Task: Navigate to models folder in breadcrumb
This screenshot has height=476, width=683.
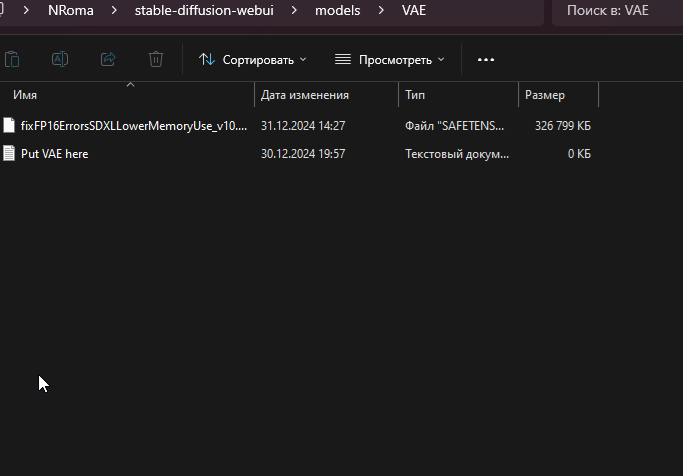Action: coord(338,10)
